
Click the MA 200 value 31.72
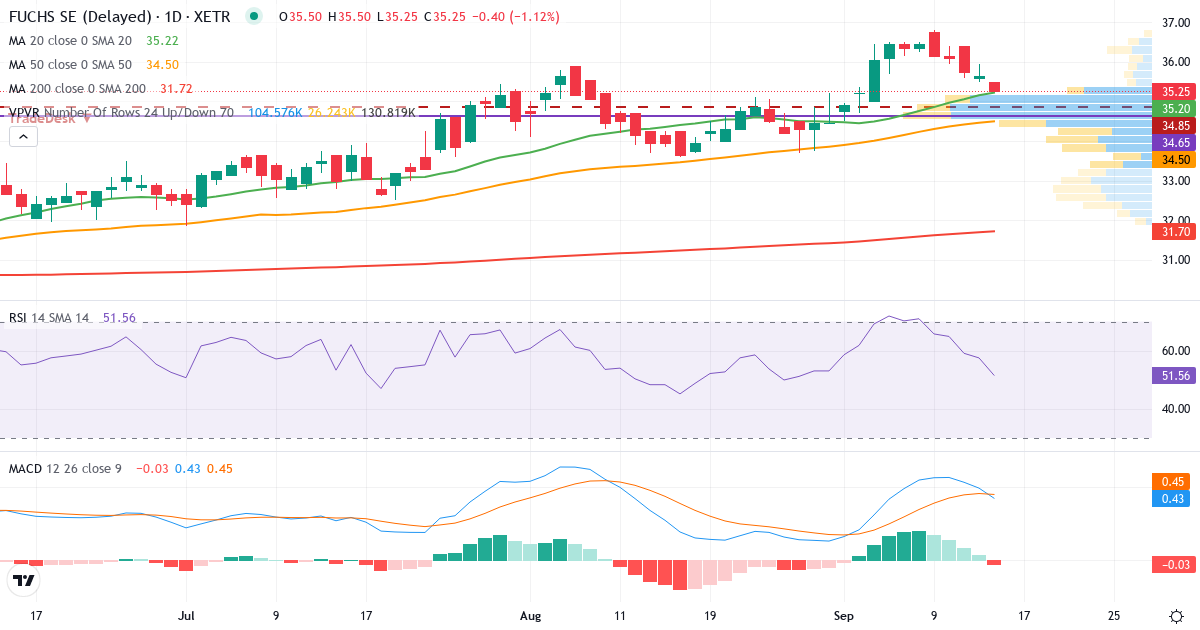175,89
